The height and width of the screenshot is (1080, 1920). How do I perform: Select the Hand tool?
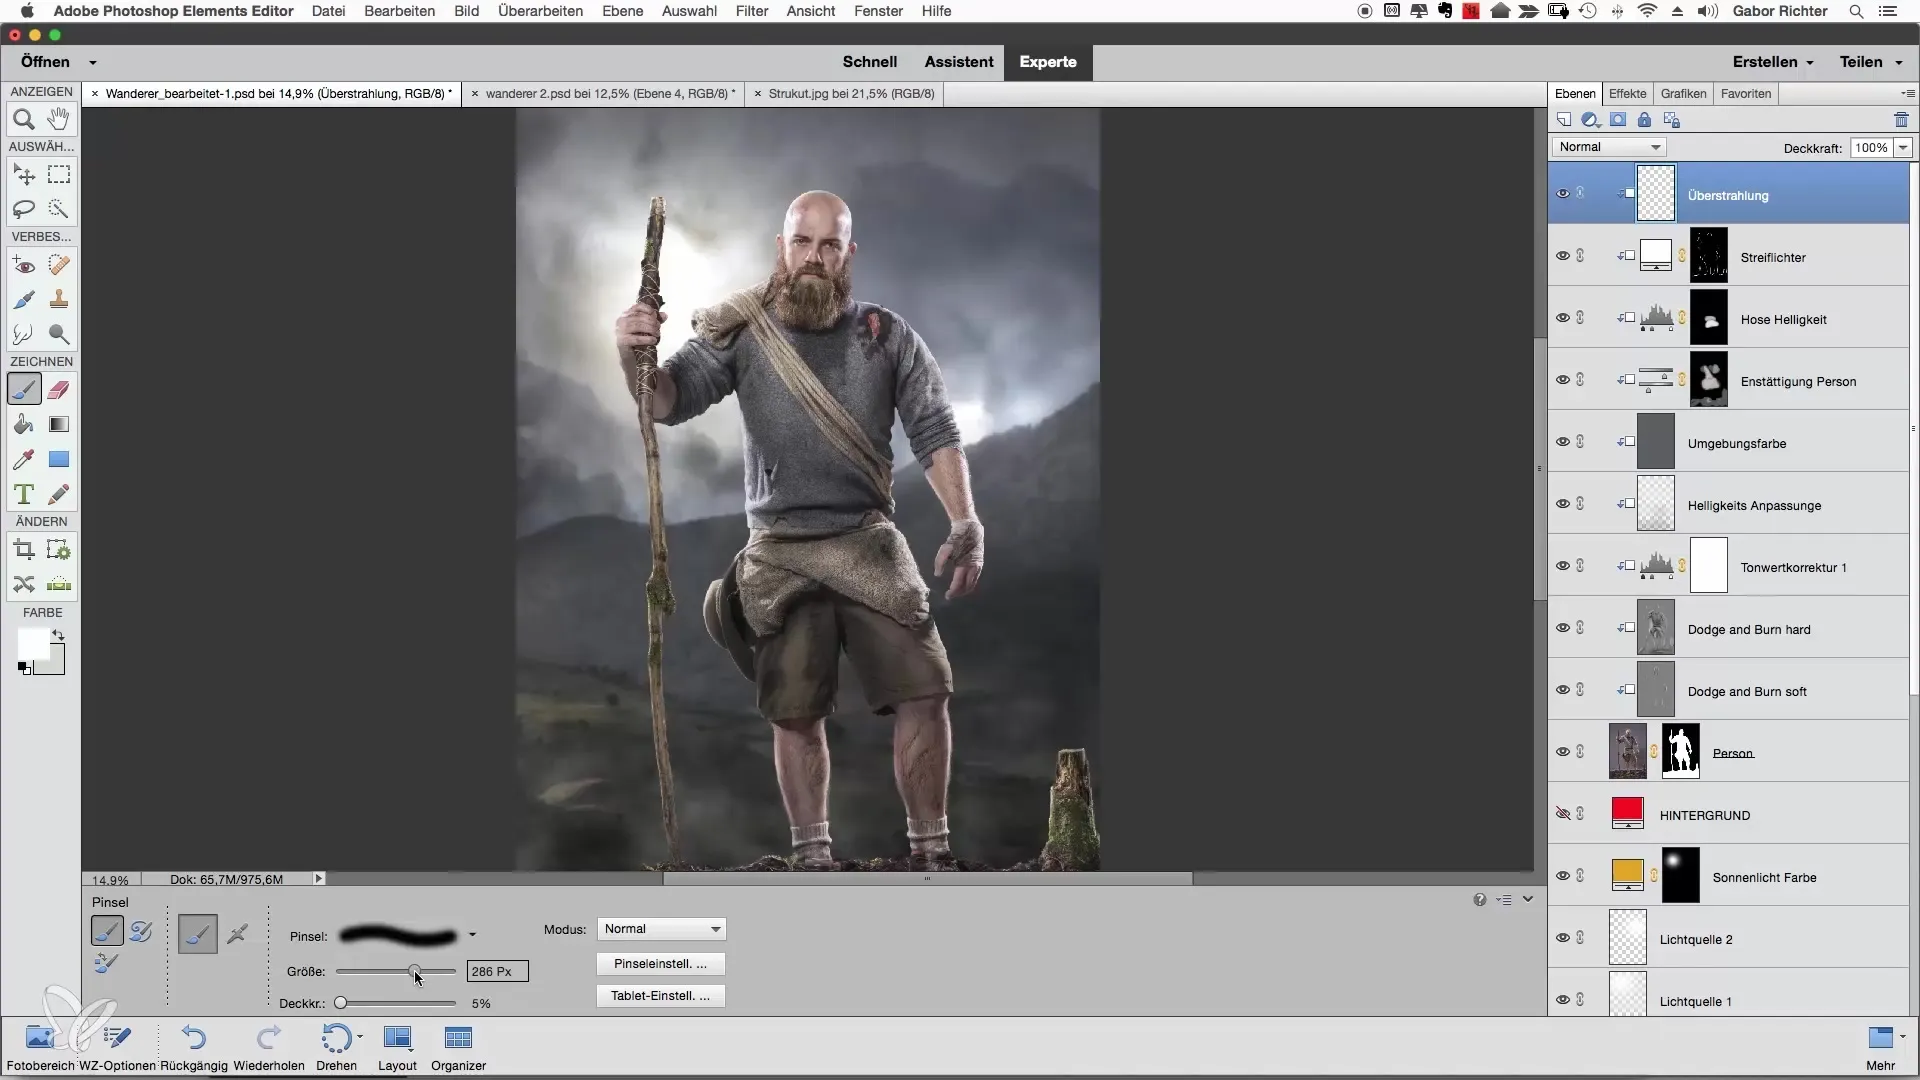[x=59, y=119]
